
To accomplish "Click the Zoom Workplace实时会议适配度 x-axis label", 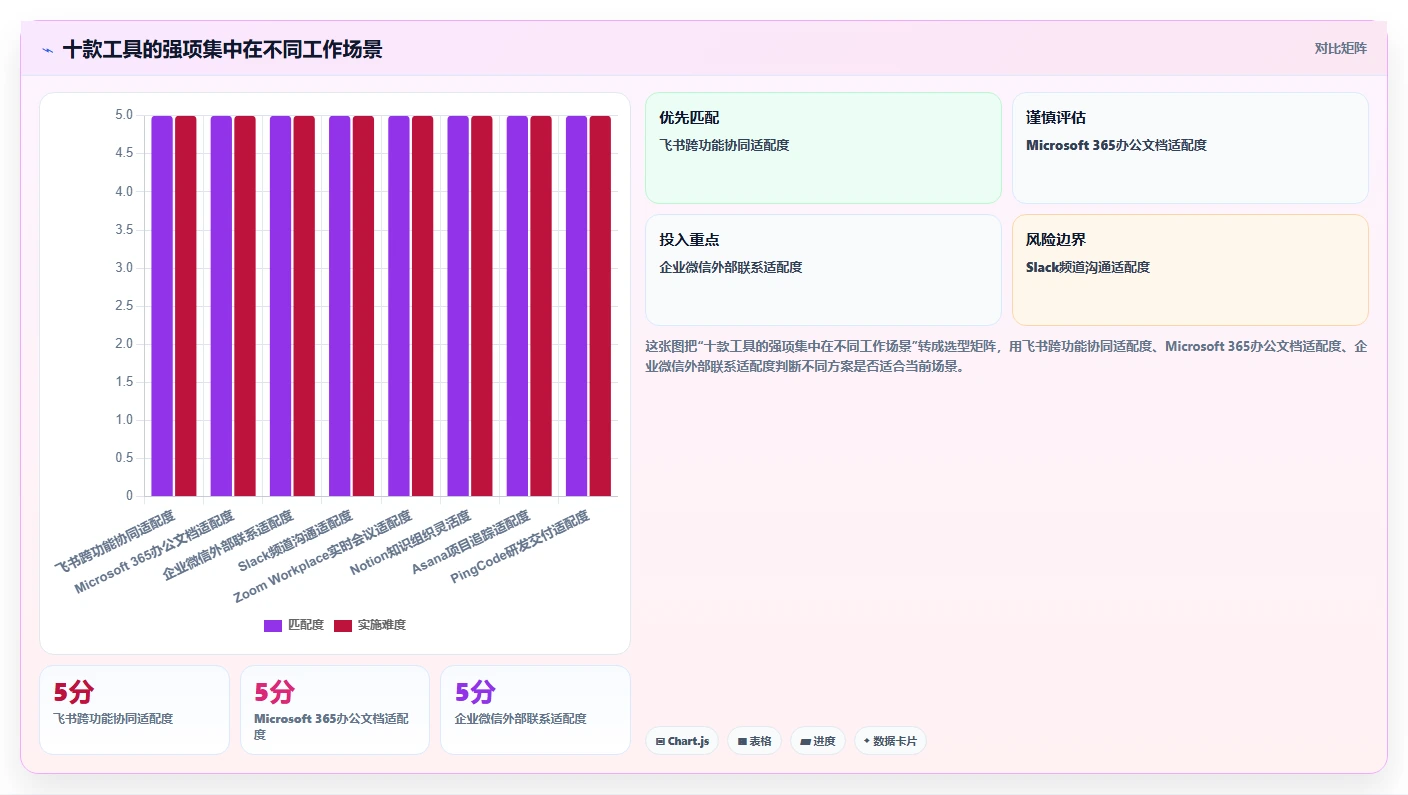I will pyautogui.click(x=322, y=556).
